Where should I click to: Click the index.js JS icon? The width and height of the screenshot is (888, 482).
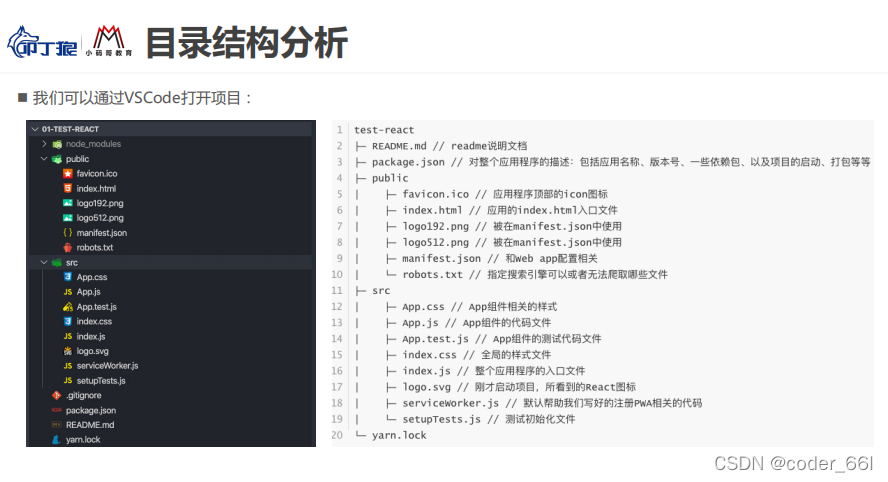(x=68, y=336)
